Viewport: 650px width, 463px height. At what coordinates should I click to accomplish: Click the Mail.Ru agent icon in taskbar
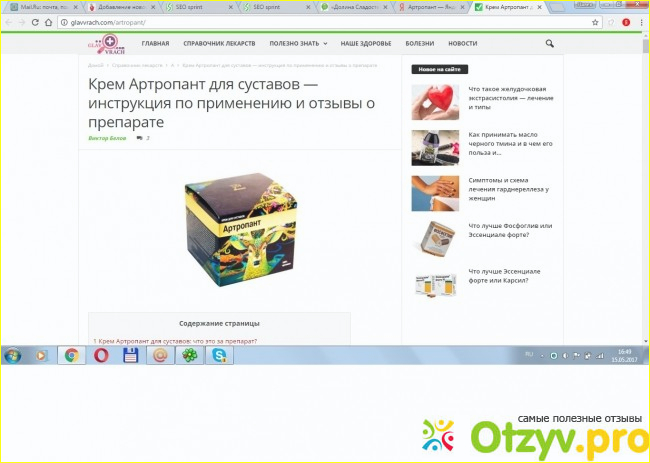point(158,355)
